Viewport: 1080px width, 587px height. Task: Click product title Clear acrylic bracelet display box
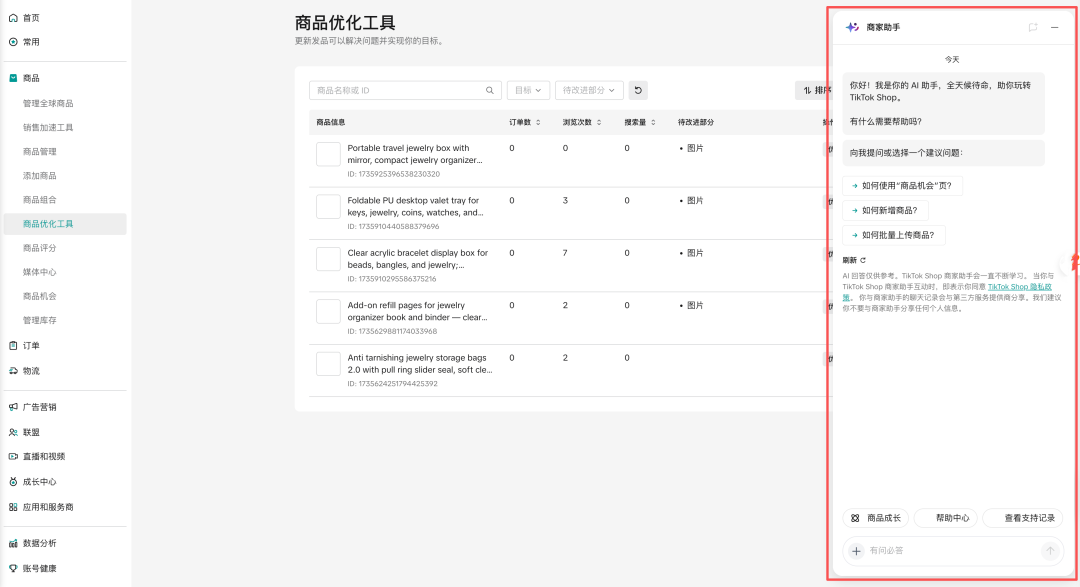click(417, 259)
